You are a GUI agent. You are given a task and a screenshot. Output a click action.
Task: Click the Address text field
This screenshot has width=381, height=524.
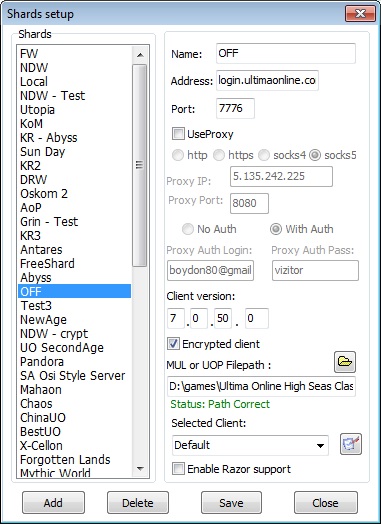pyautogui.click(x=267, y=80)
